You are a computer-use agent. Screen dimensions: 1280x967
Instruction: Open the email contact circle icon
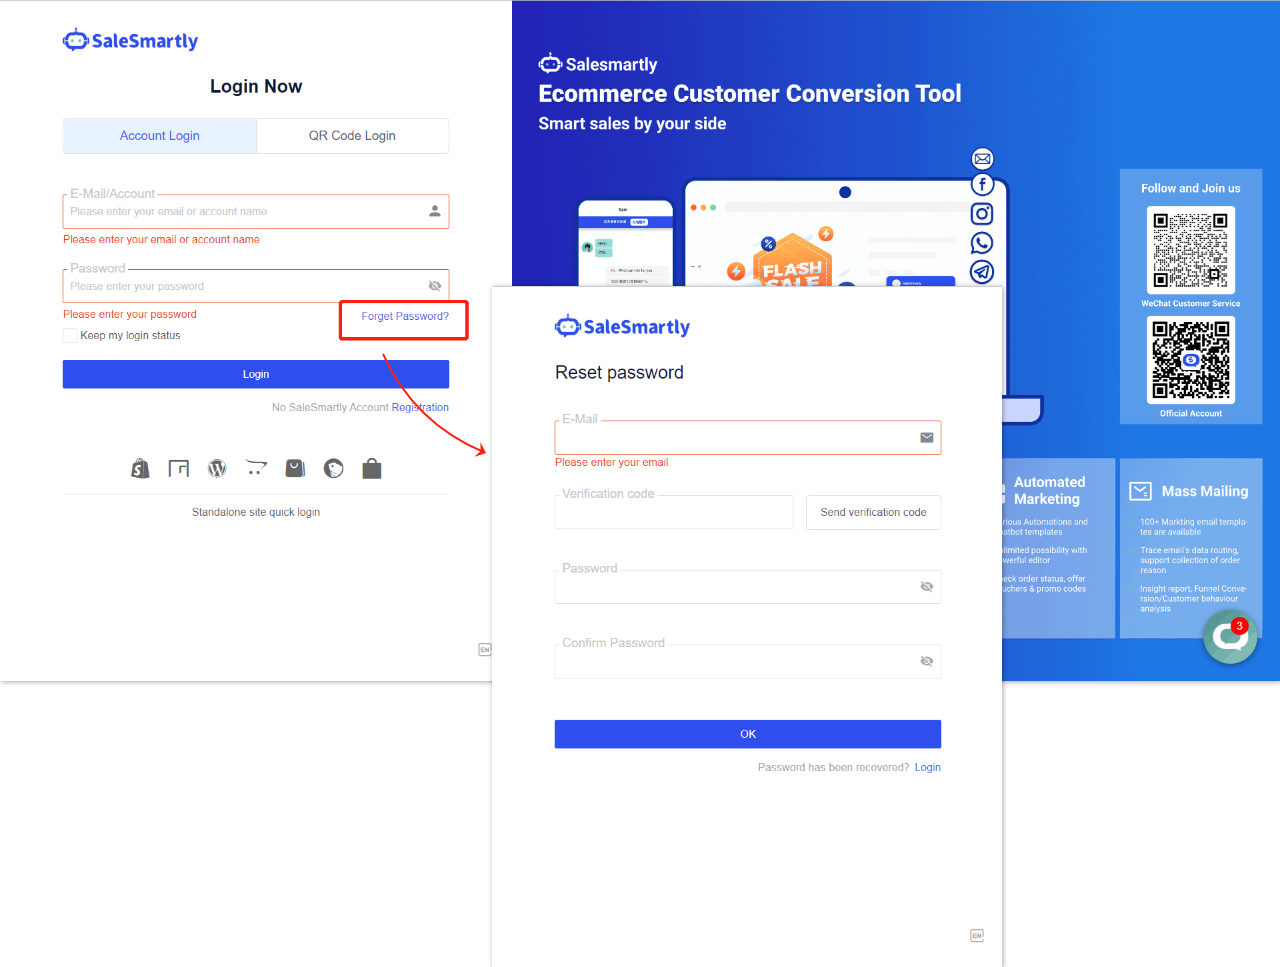[x=983, y=158]
